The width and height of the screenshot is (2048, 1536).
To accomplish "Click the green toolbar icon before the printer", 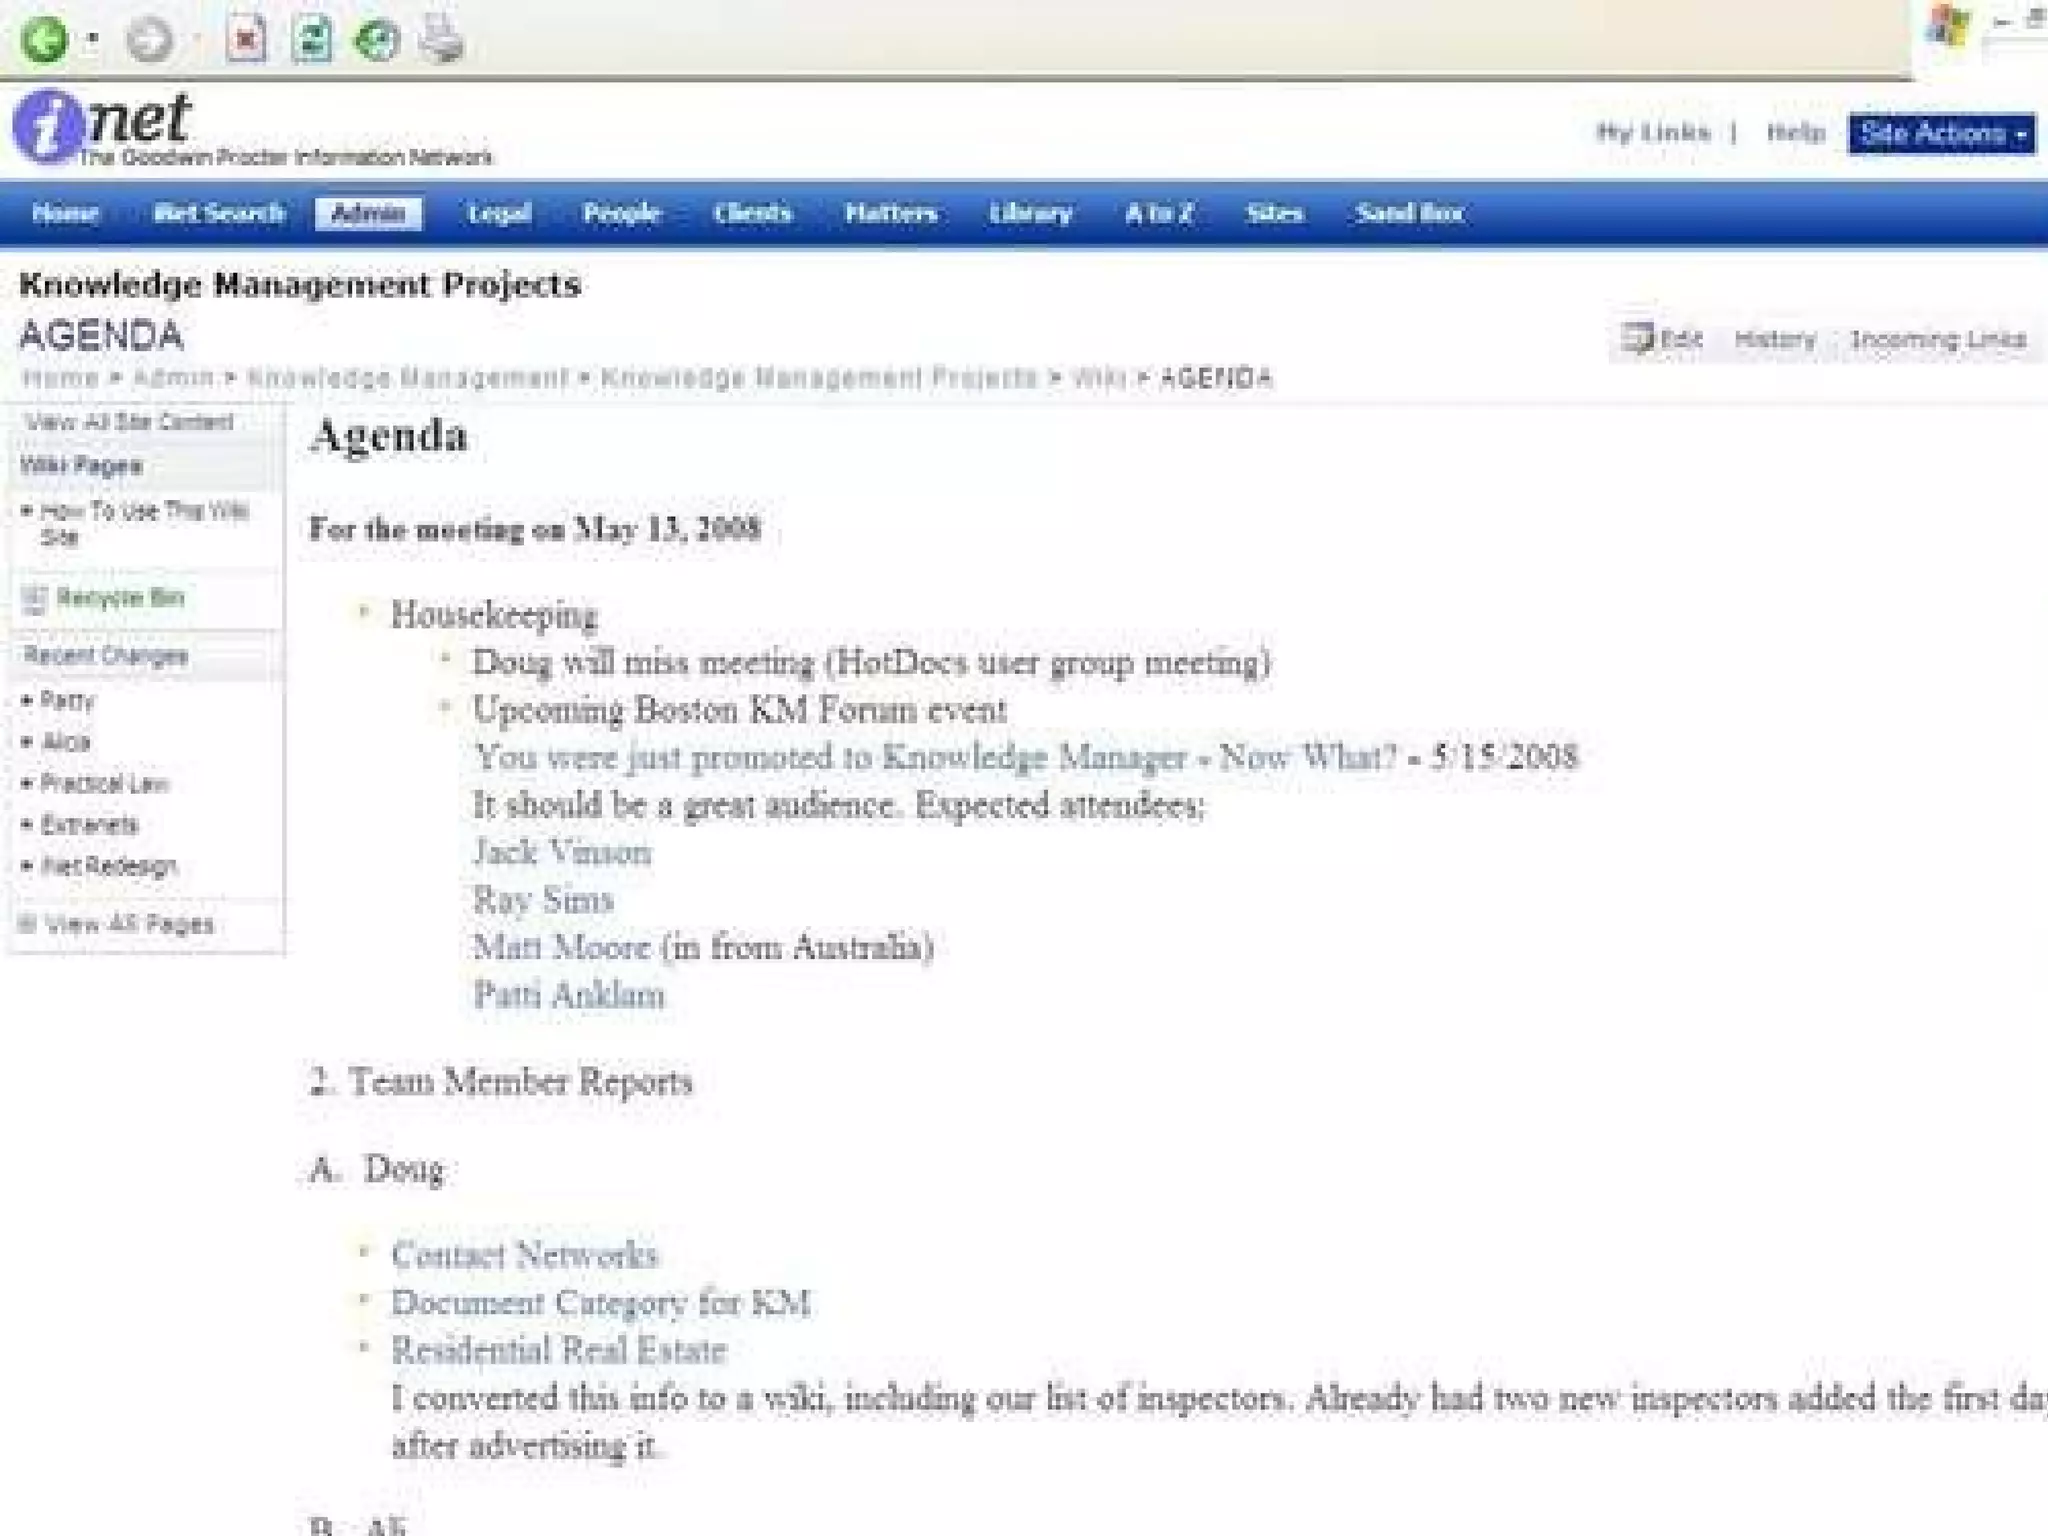I will click(x=377, y=40).
